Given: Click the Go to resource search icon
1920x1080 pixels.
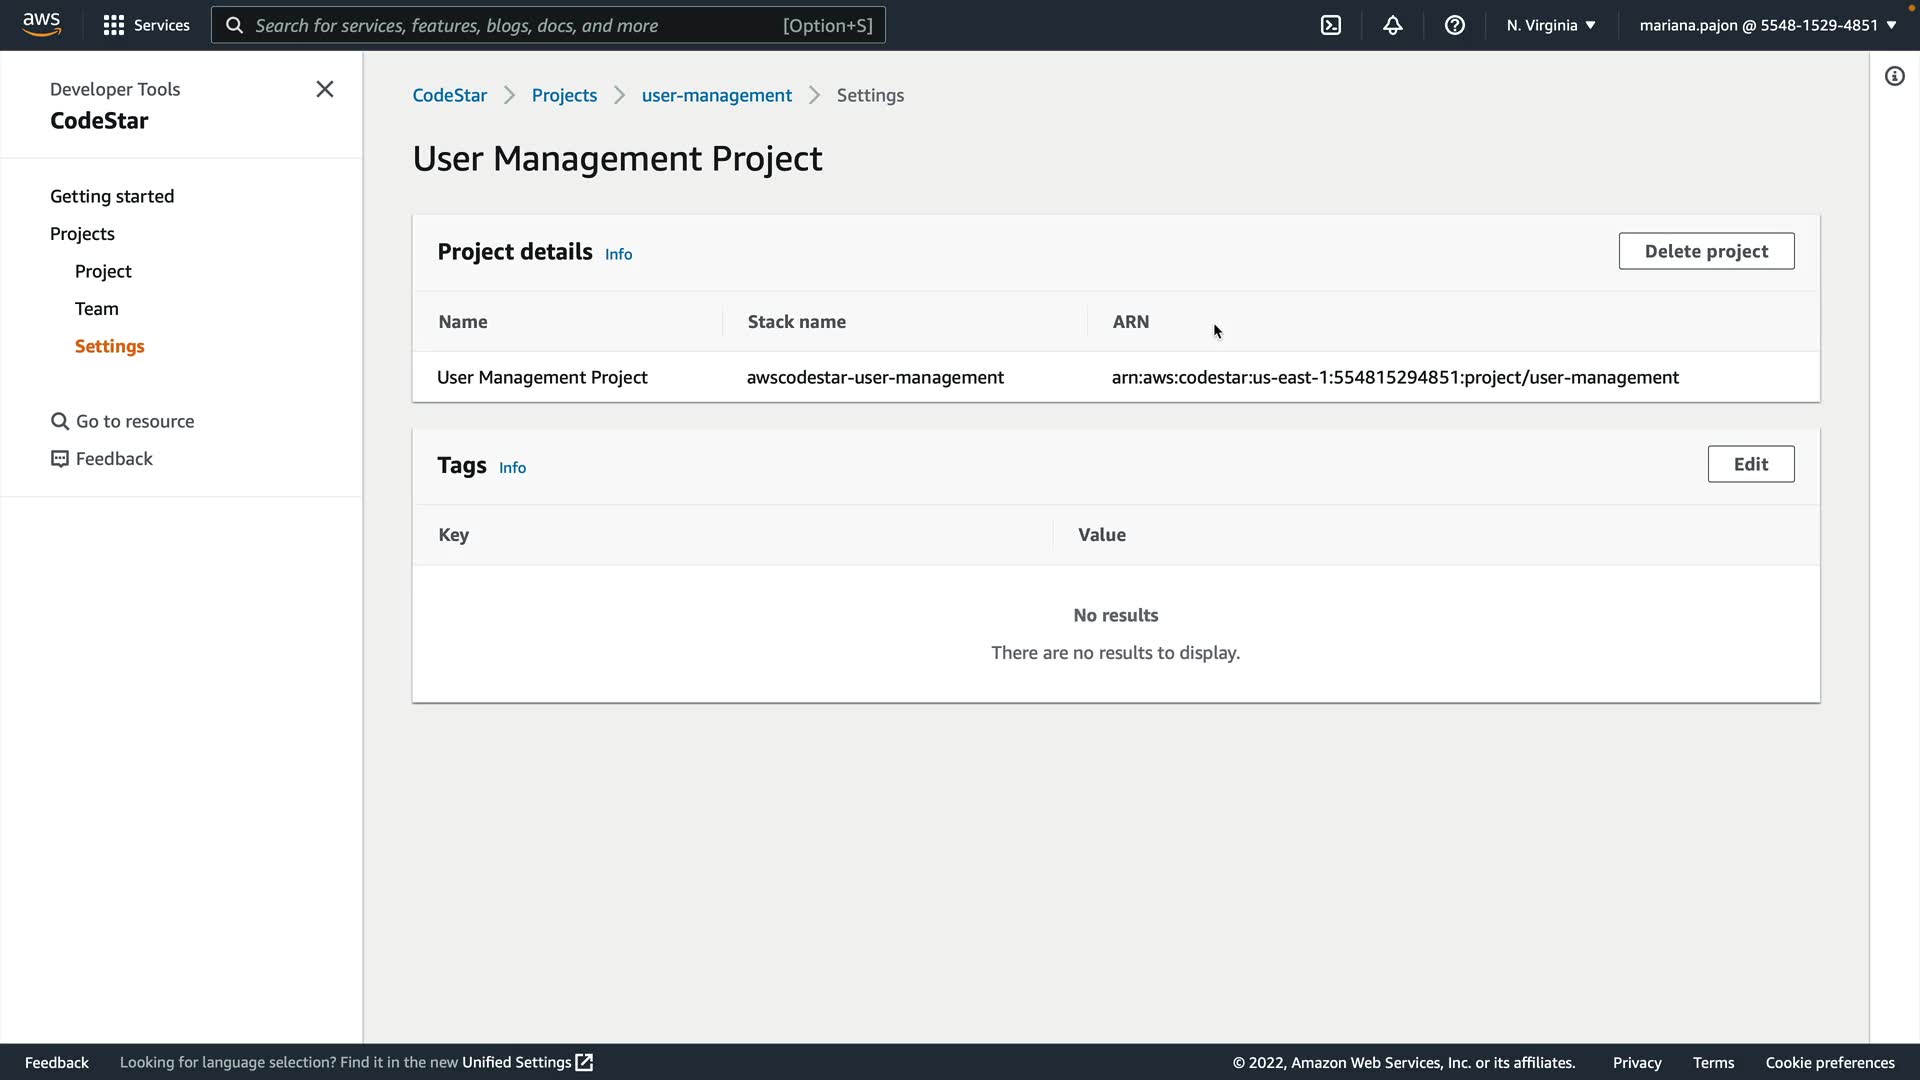Looking at the screenshot, I should point(60,421).
